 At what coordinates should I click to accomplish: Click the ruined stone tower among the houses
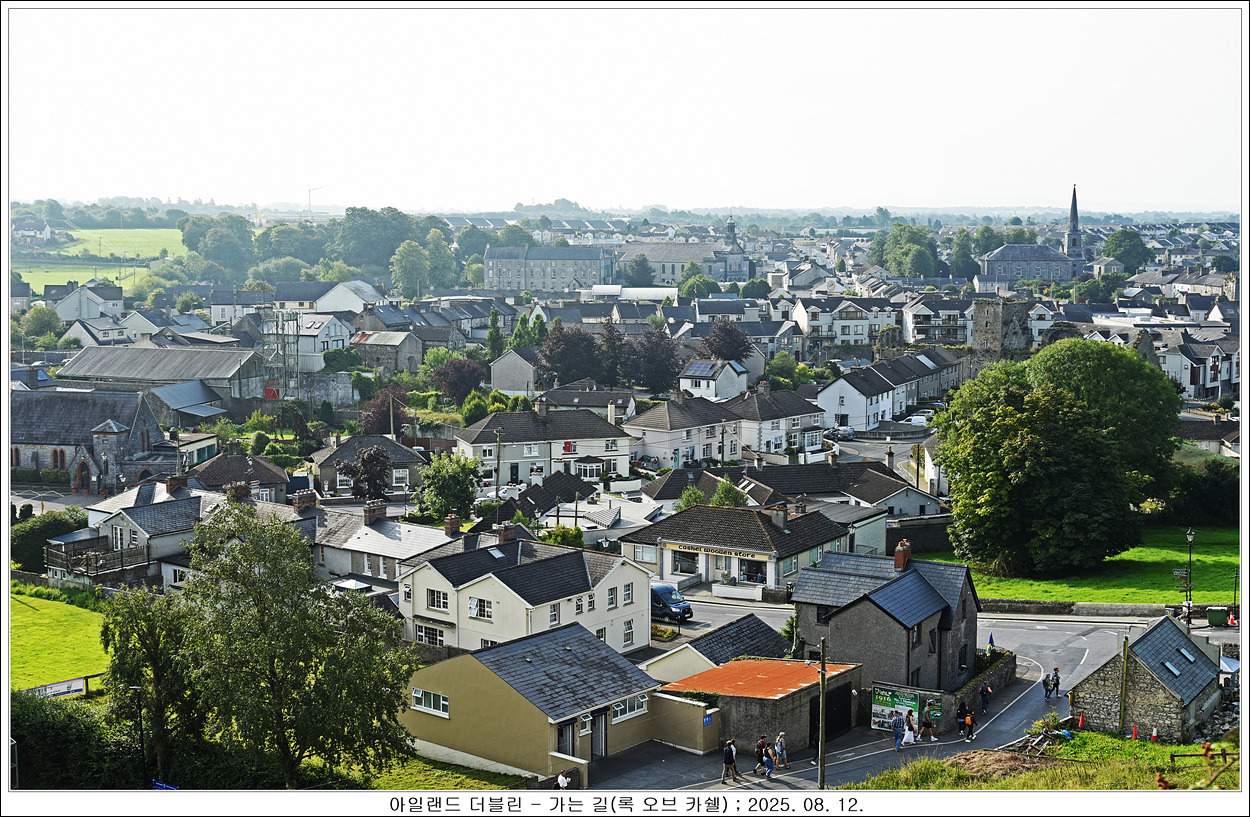[999, 325]
